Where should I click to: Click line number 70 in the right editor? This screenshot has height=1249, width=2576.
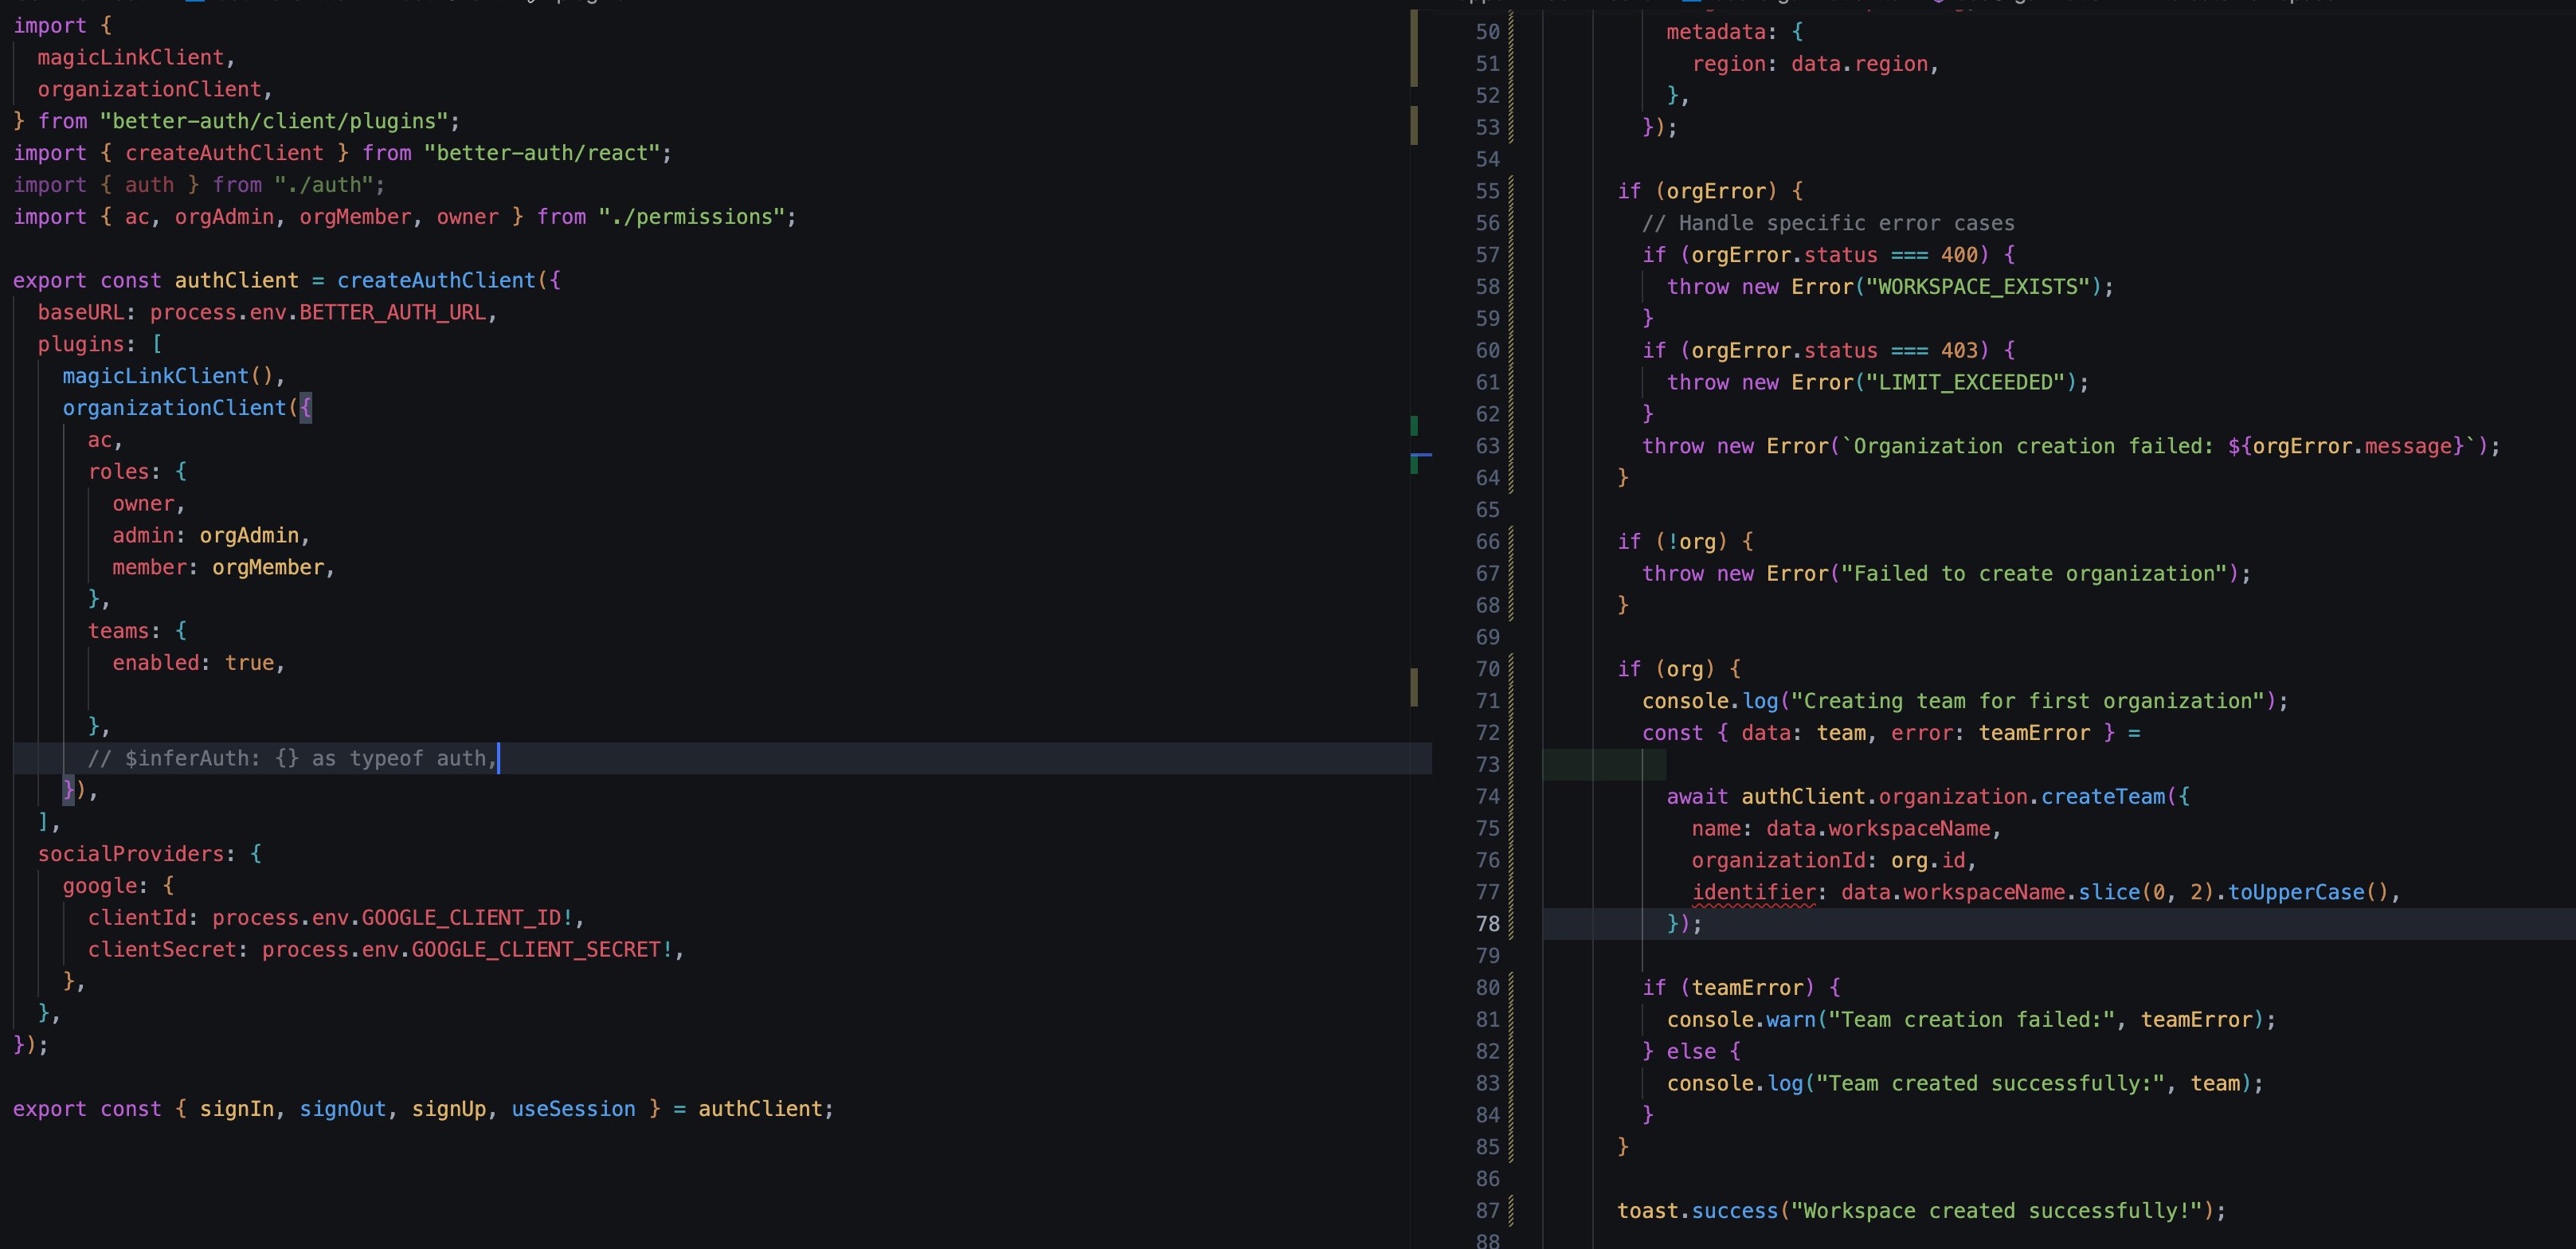pyautogui.click(x=1487, y=669)
